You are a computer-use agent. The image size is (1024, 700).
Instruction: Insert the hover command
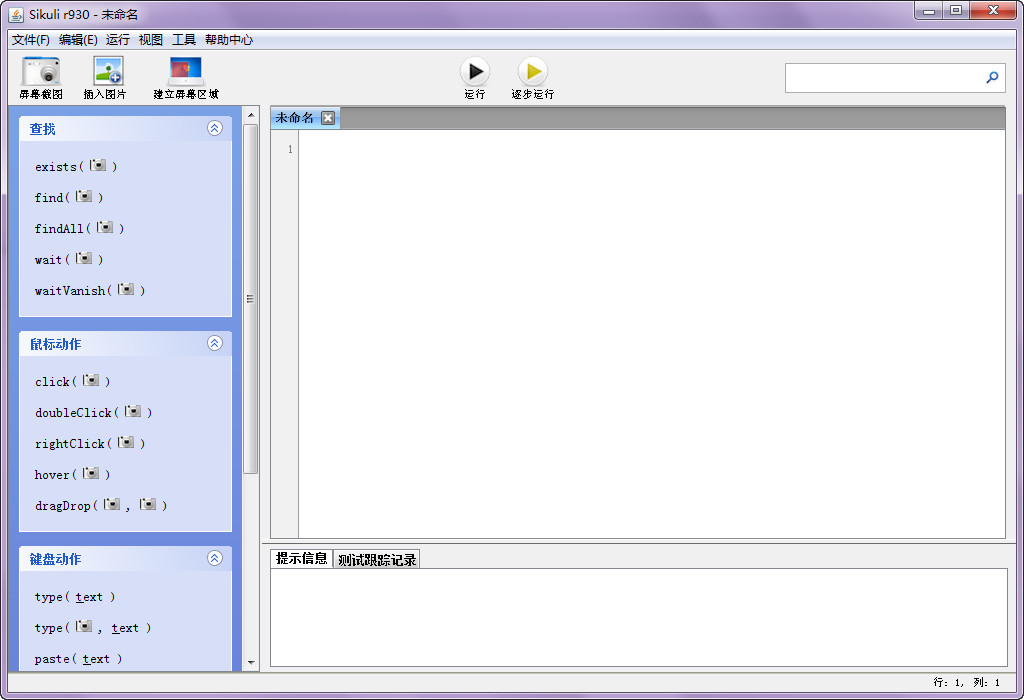point(72,475)
